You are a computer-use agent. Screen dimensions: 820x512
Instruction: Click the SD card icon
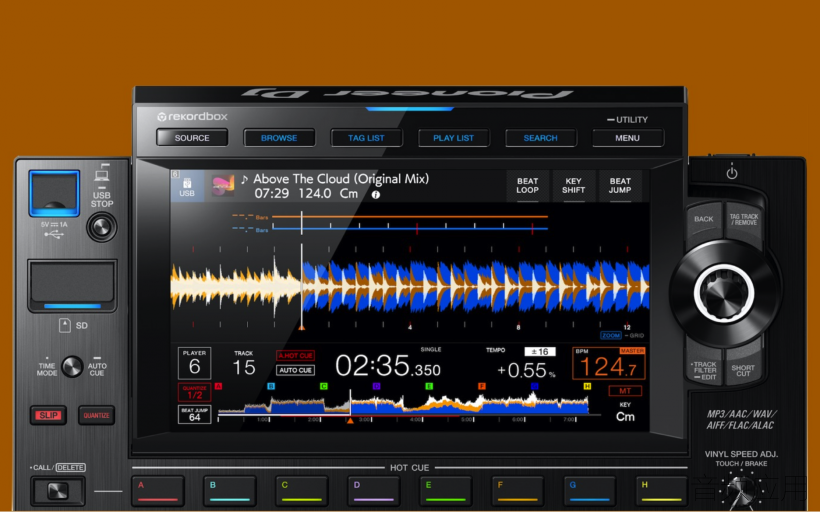pyautogui.click(x=64, y=325)
